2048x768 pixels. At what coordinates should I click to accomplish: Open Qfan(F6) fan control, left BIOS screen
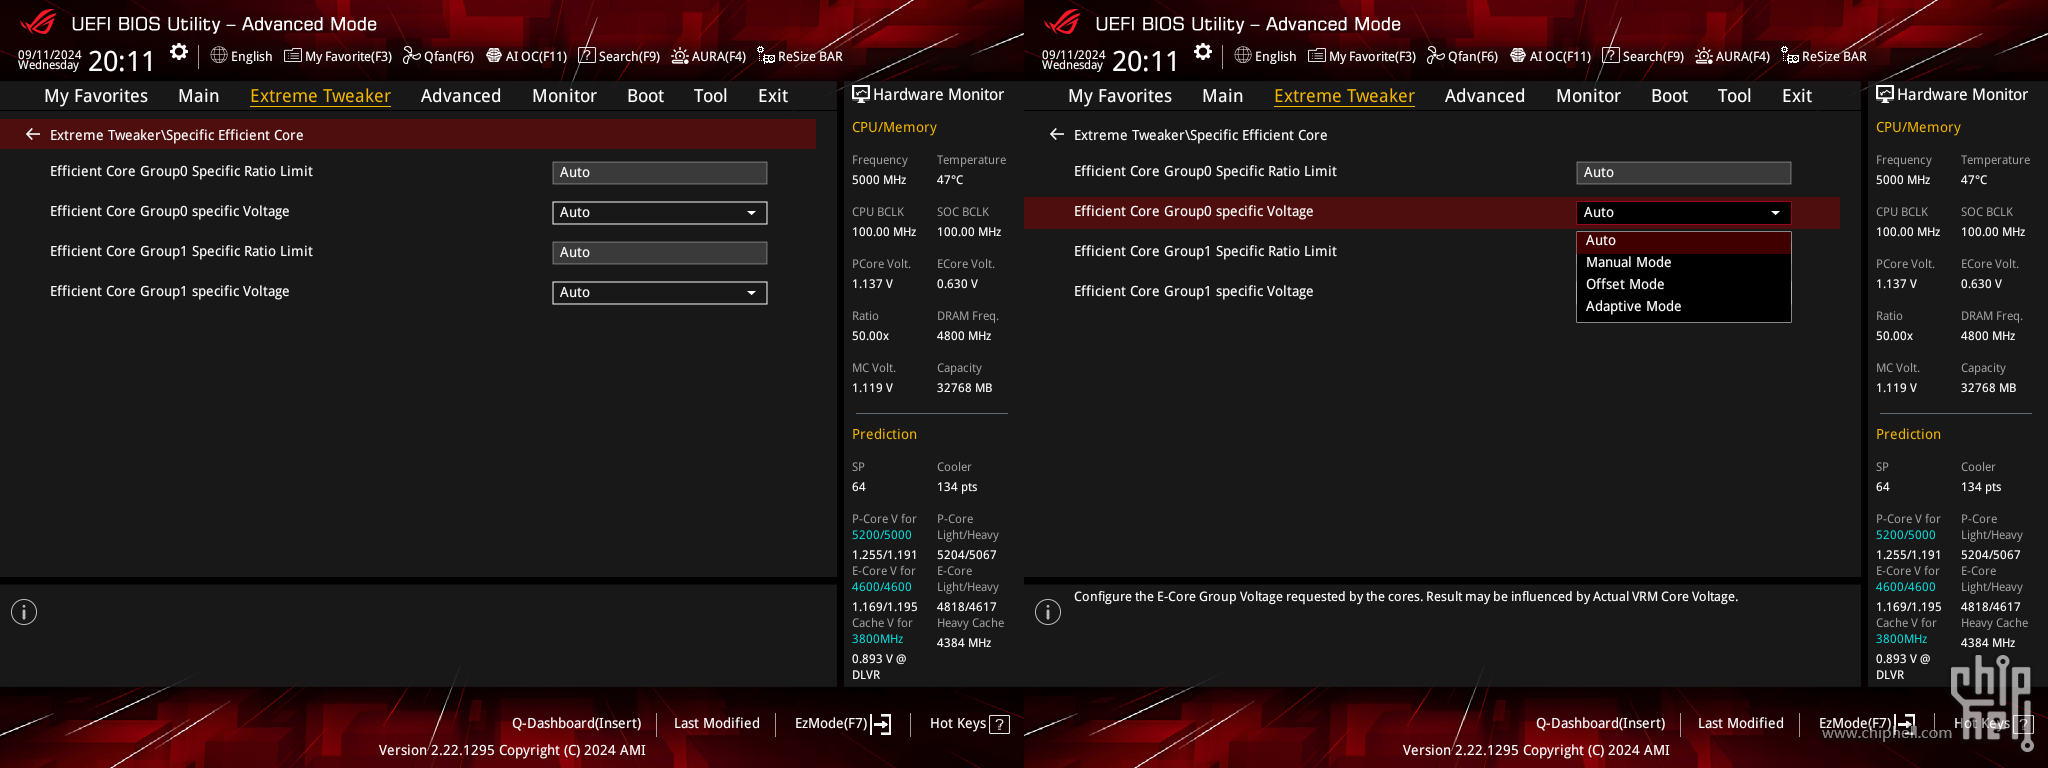click(438, 56)
